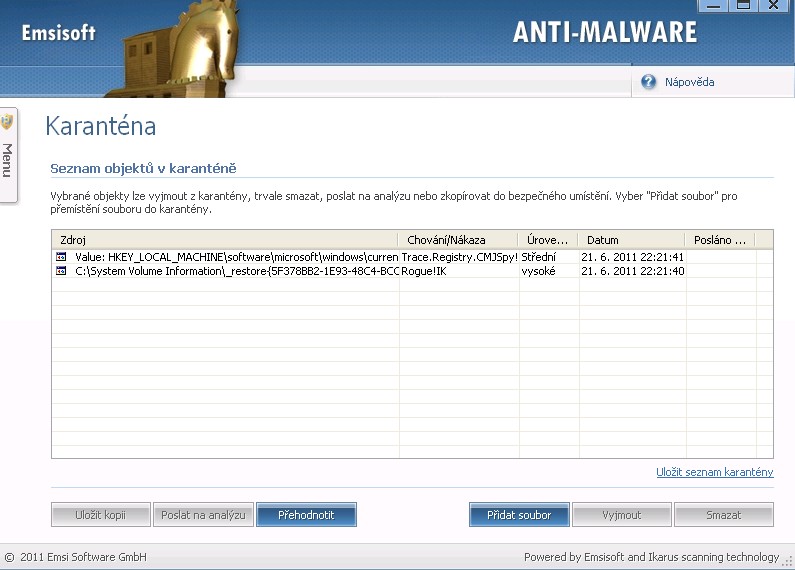Image resolution: width=795 pixels, height=570 pixels.
Task: Click the Trace.Registry.CMJSpy! infection cell
Action: coord(459,257)
